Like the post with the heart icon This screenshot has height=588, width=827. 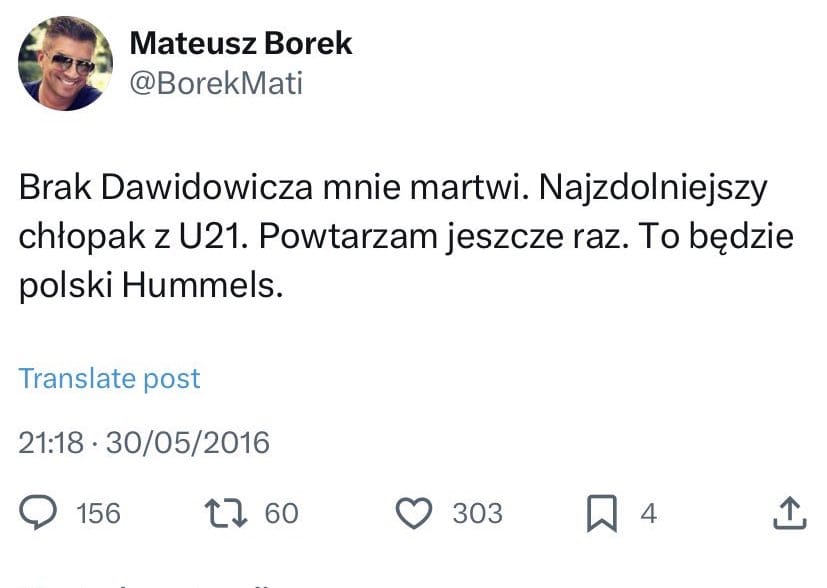click(x=413, y=513)
